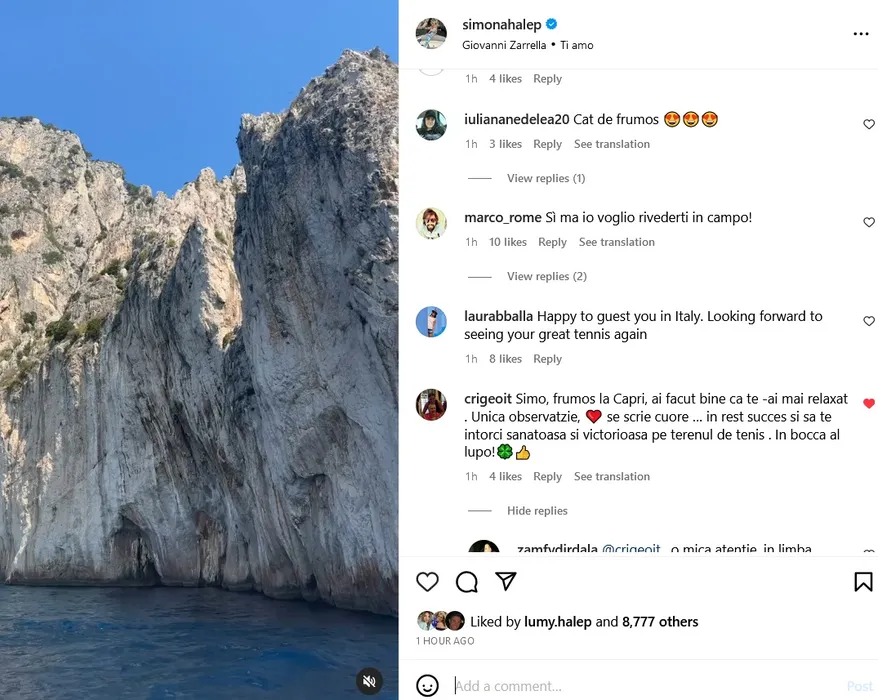See translation of marco_rome's comment
This screenshot has width=878, height=700.
(616, 242)
